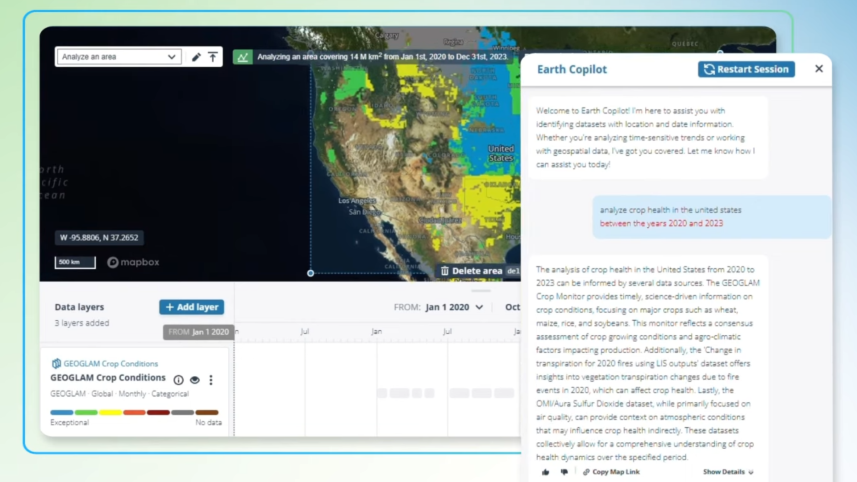Viewport: 857px width, 482px height.
Task: Give thumbs up to Copilot response
Action: [x=545, y=472]
